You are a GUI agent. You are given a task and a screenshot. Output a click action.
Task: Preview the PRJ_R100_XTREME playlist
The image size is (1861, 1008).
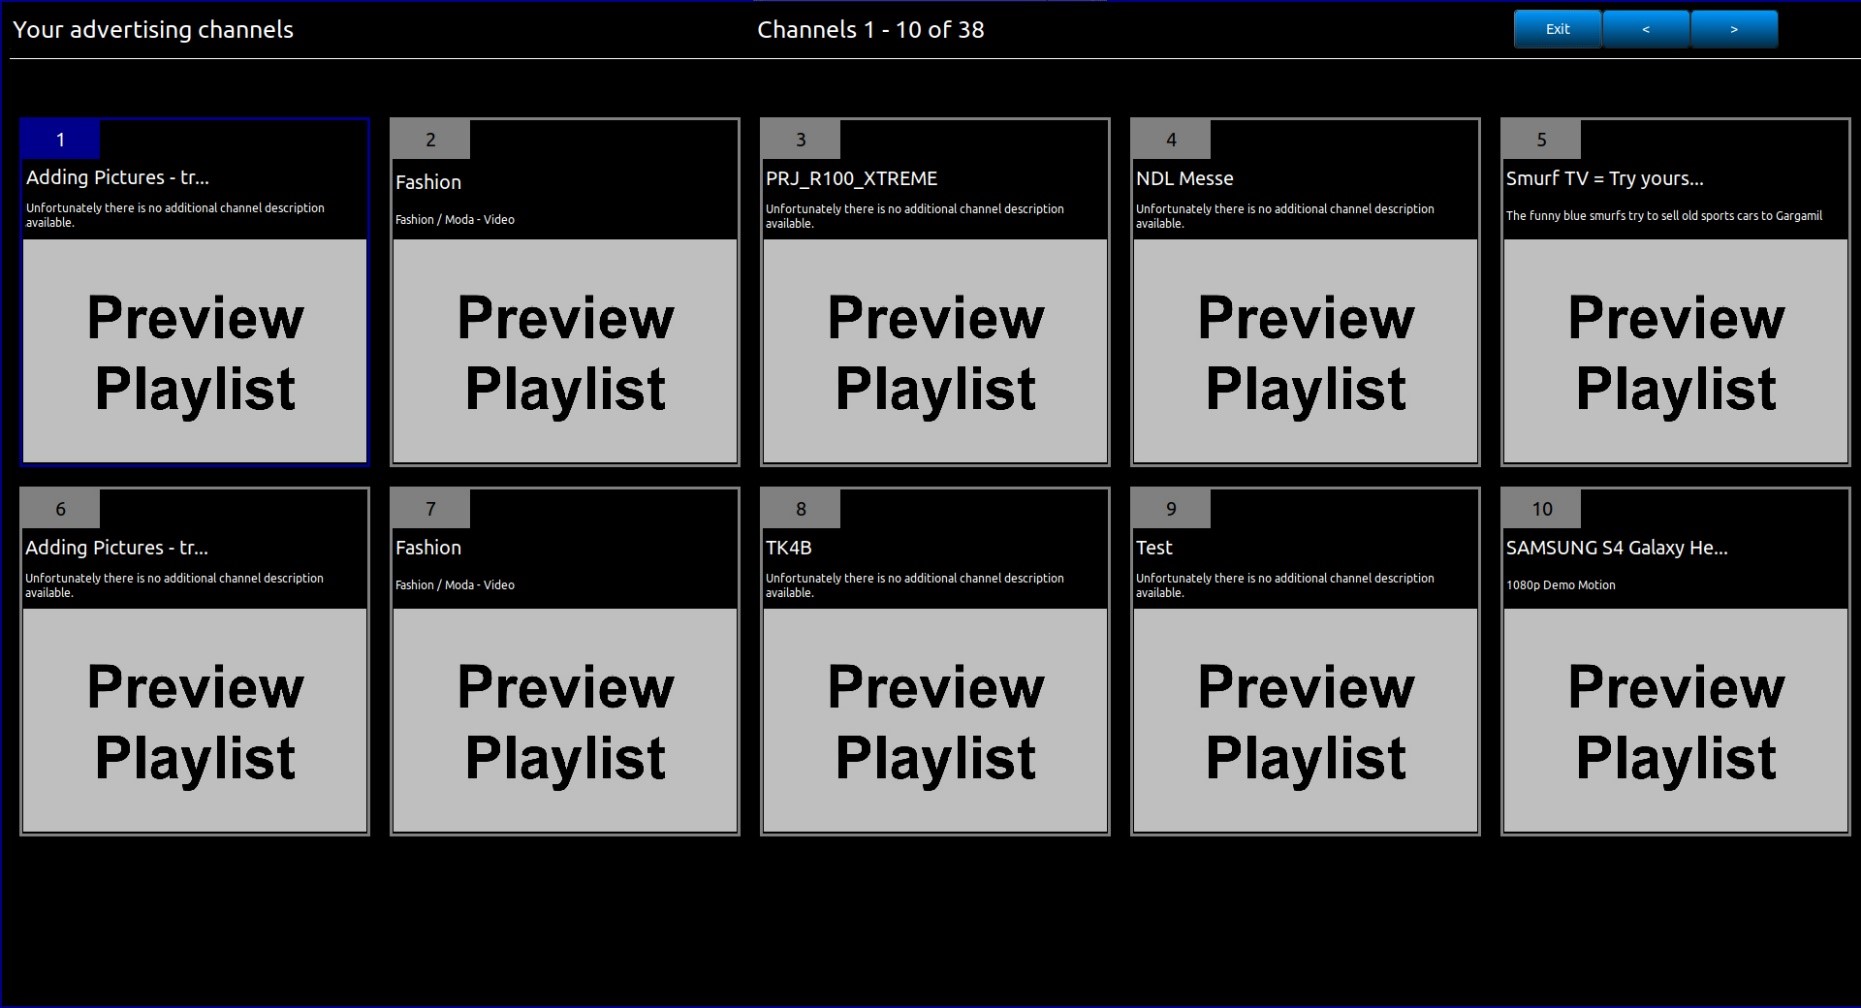(x=935, y=351)
